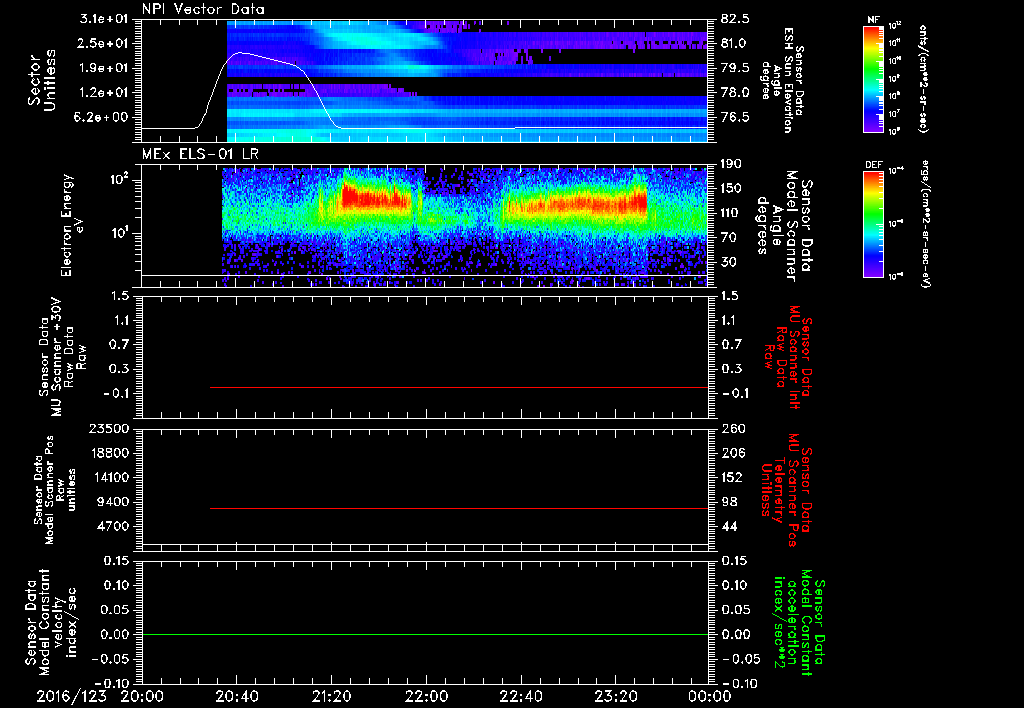Click the 10¹ electron energy tick label

(118, 233)
